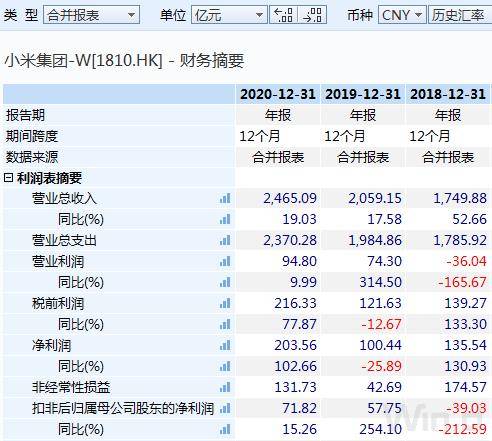Select non-recurring value 131.73
This screenshot has width=492, height=441.
click(295, 387)
